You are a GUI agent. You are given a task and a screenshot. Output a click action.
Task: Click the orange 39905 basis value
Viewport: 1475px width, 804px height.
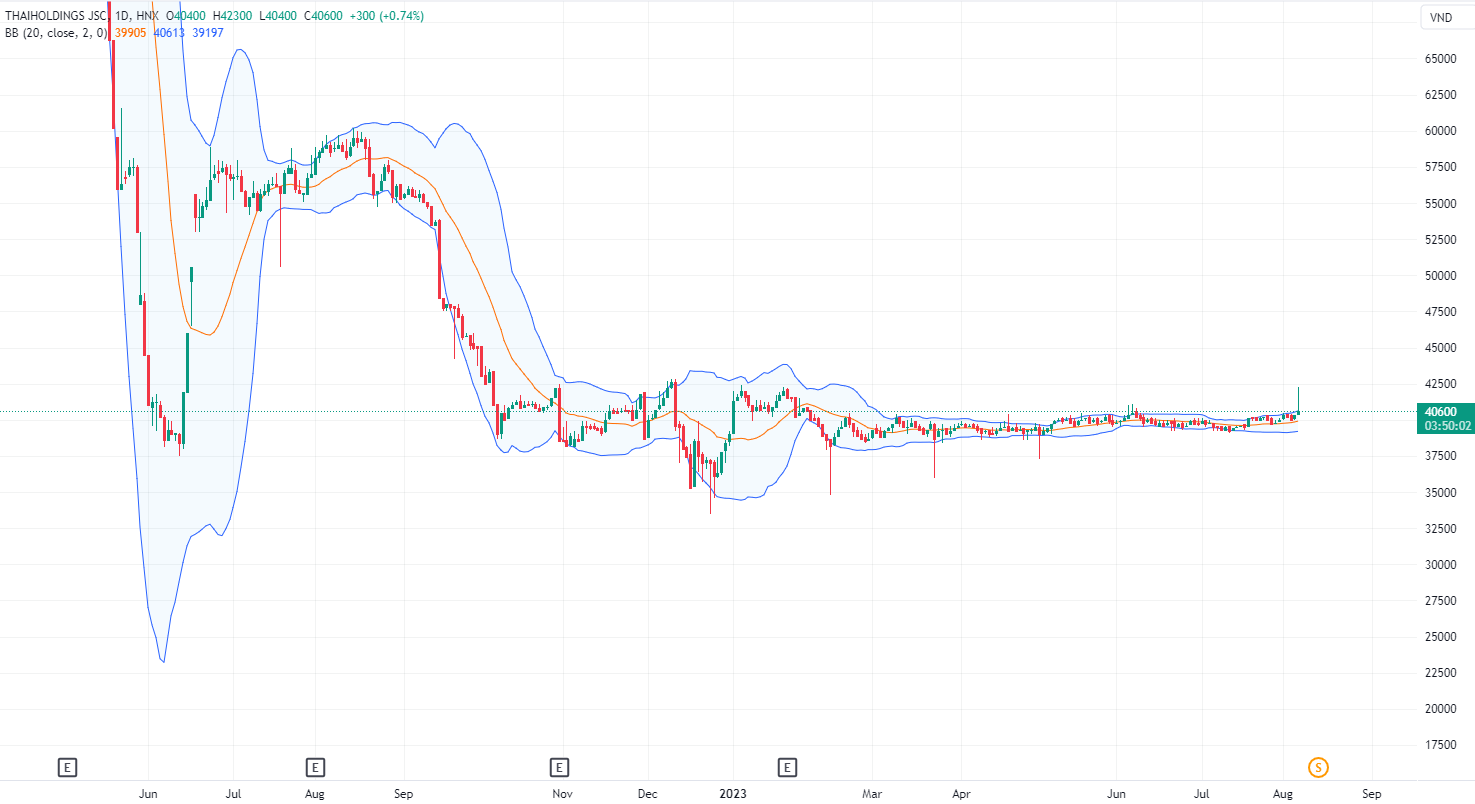tap(128, 32)
